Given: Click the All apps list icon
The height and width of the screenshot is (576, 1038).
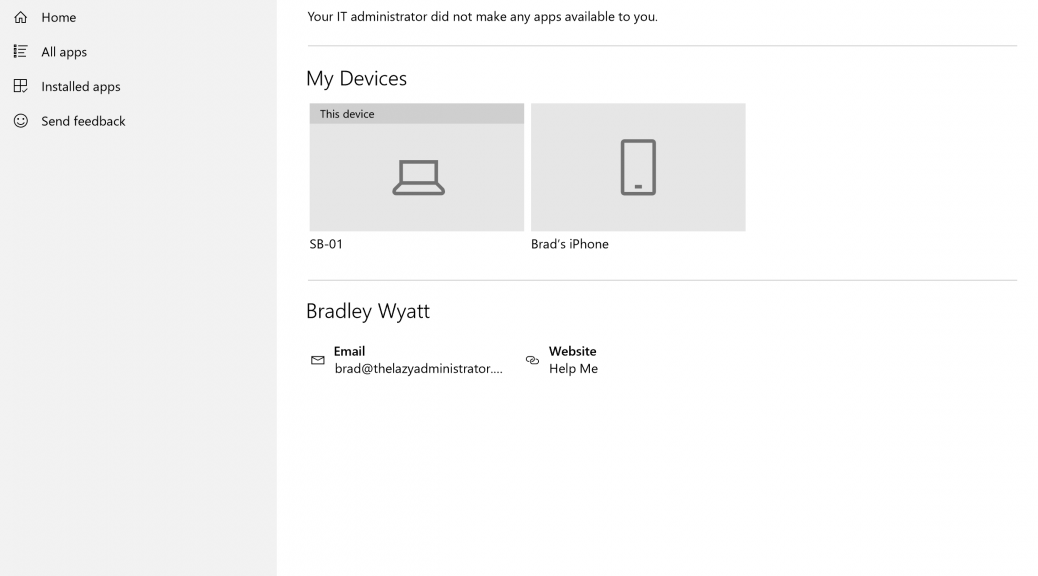Looking at the screenshot, I should (21, 52).
